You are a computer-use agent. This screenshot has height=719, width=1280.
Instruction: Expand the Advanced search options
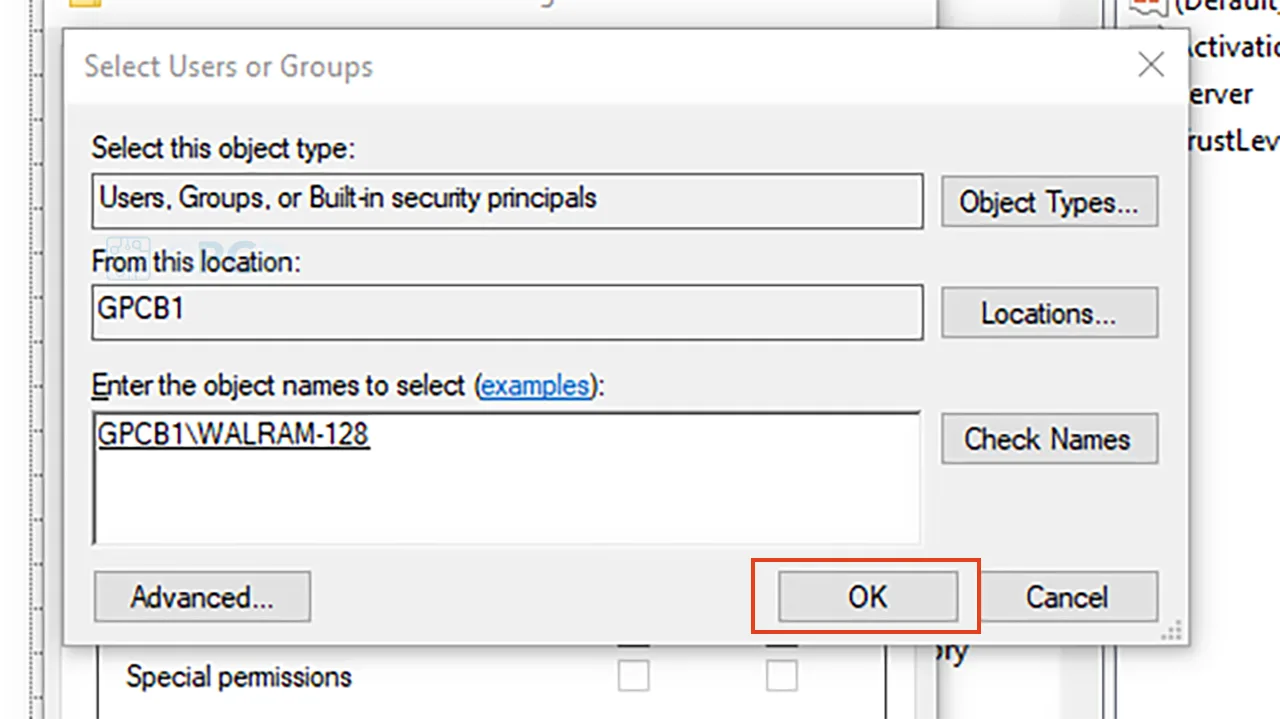coord(202,597)
